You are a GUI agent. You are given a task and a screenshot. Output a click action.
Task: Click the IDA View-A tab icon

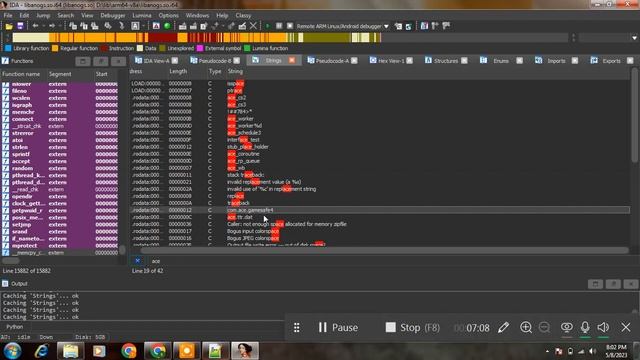(138, 60)
